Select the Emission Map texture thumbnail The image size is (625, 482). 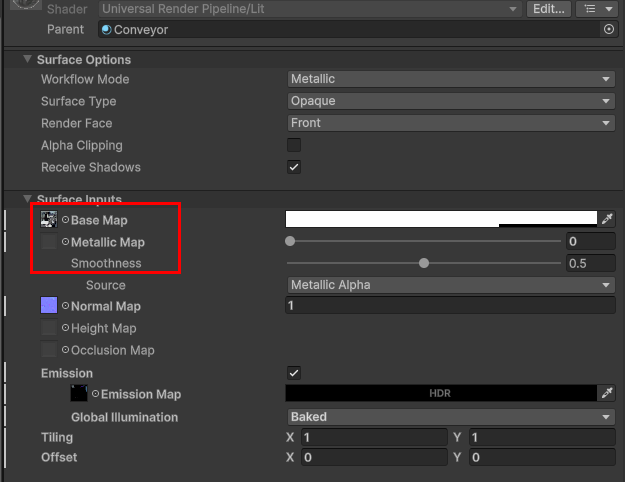(x=79, y=393)
